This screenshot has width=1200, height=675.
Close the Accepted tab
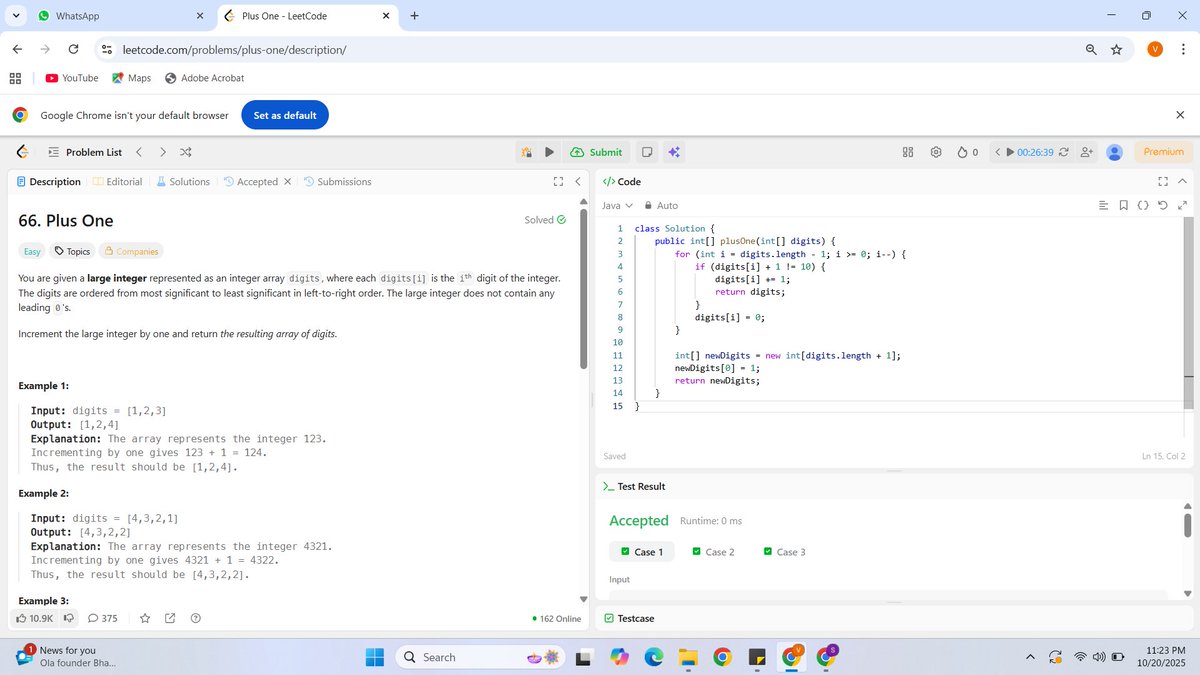[287, 182]
